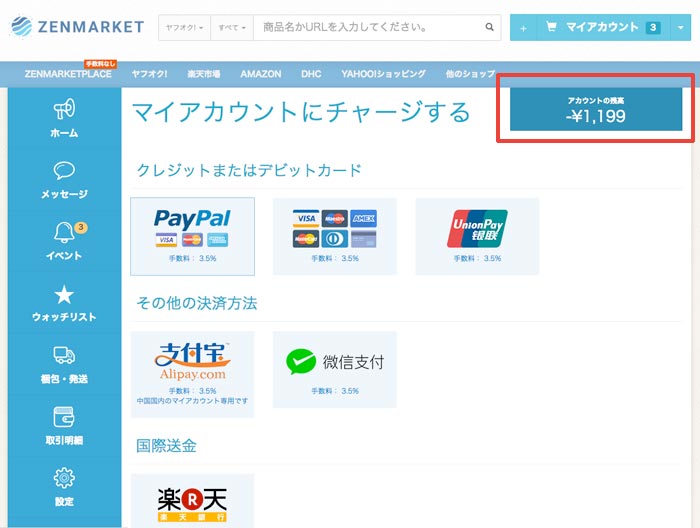Open the ZENMARKETPLACE menu item
The height and width of the screenshot is (528, 700).
pyautogui.click(x=68, y=74)
